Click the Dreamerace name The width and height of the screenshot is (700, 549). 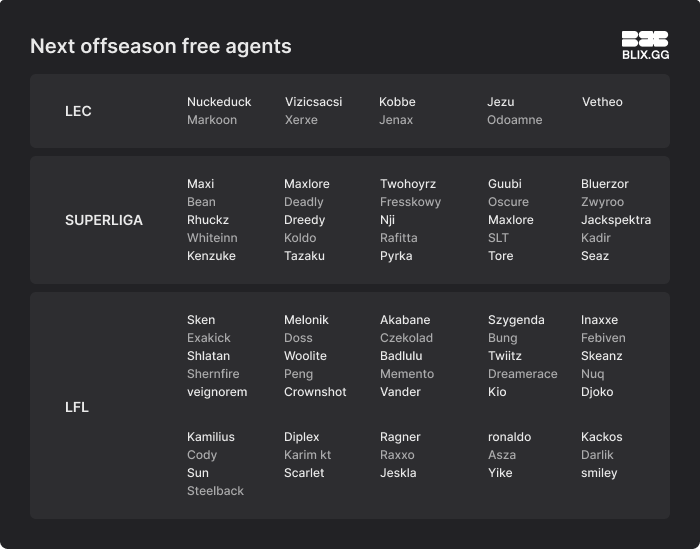click(523, 374)
